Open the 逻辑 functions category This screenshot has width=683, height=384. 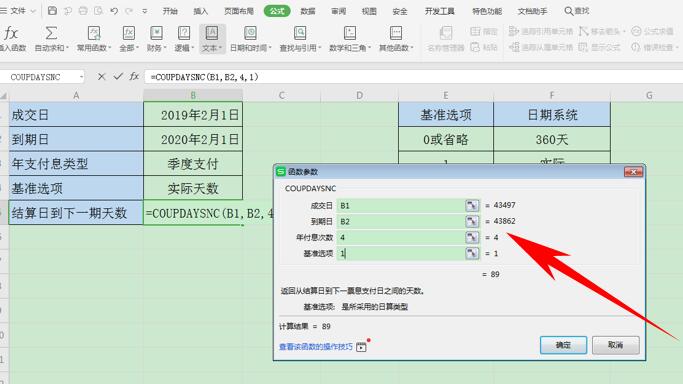click(184, 39)
